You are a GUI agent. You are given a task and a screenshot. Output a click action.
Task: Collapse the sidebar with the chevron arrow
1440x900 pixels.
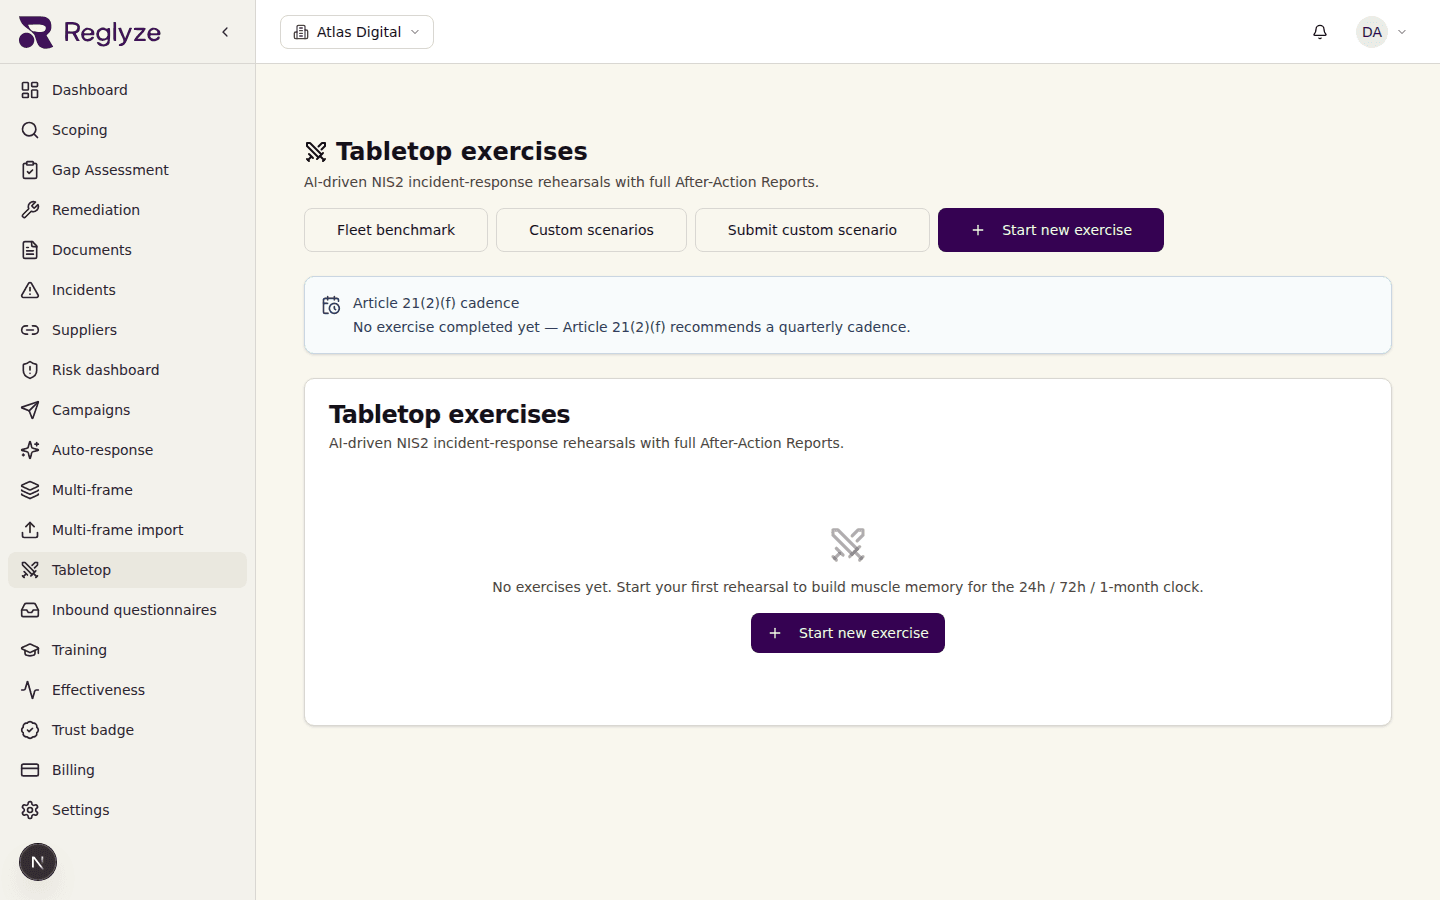point(225,32)
